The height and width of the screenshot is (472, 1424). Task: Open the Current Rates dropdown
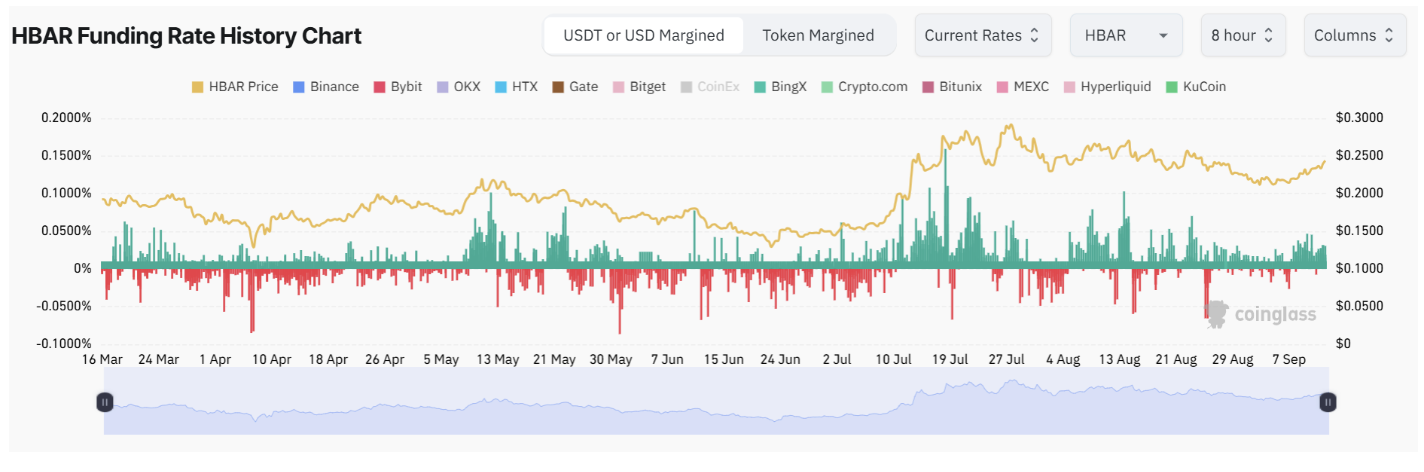pyautogui.click(x=982, y=35)
